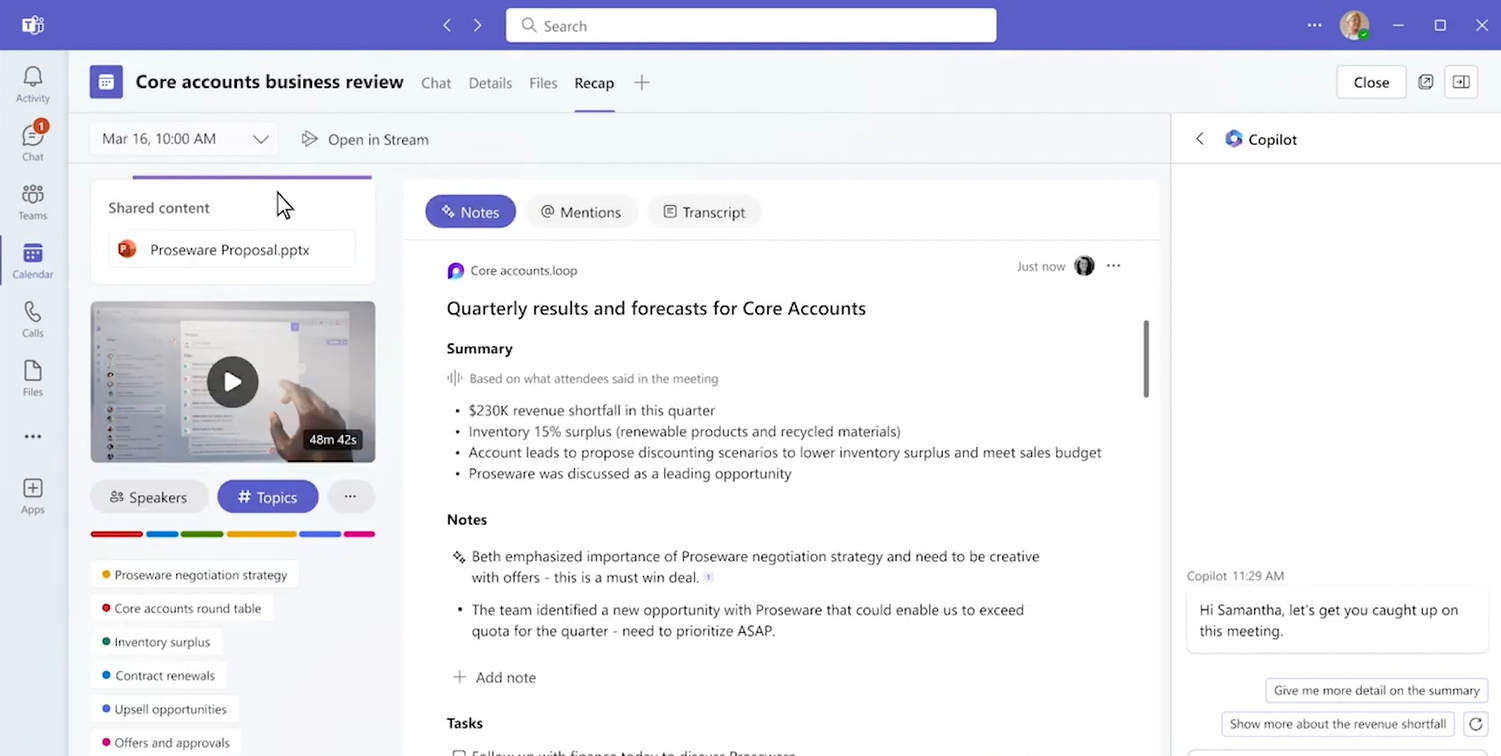Image resolution: width=1501 pixels, height=756 pixels.
Task: Click the pop-out window icon beside Close
Action: click(x=1426, y=82)
